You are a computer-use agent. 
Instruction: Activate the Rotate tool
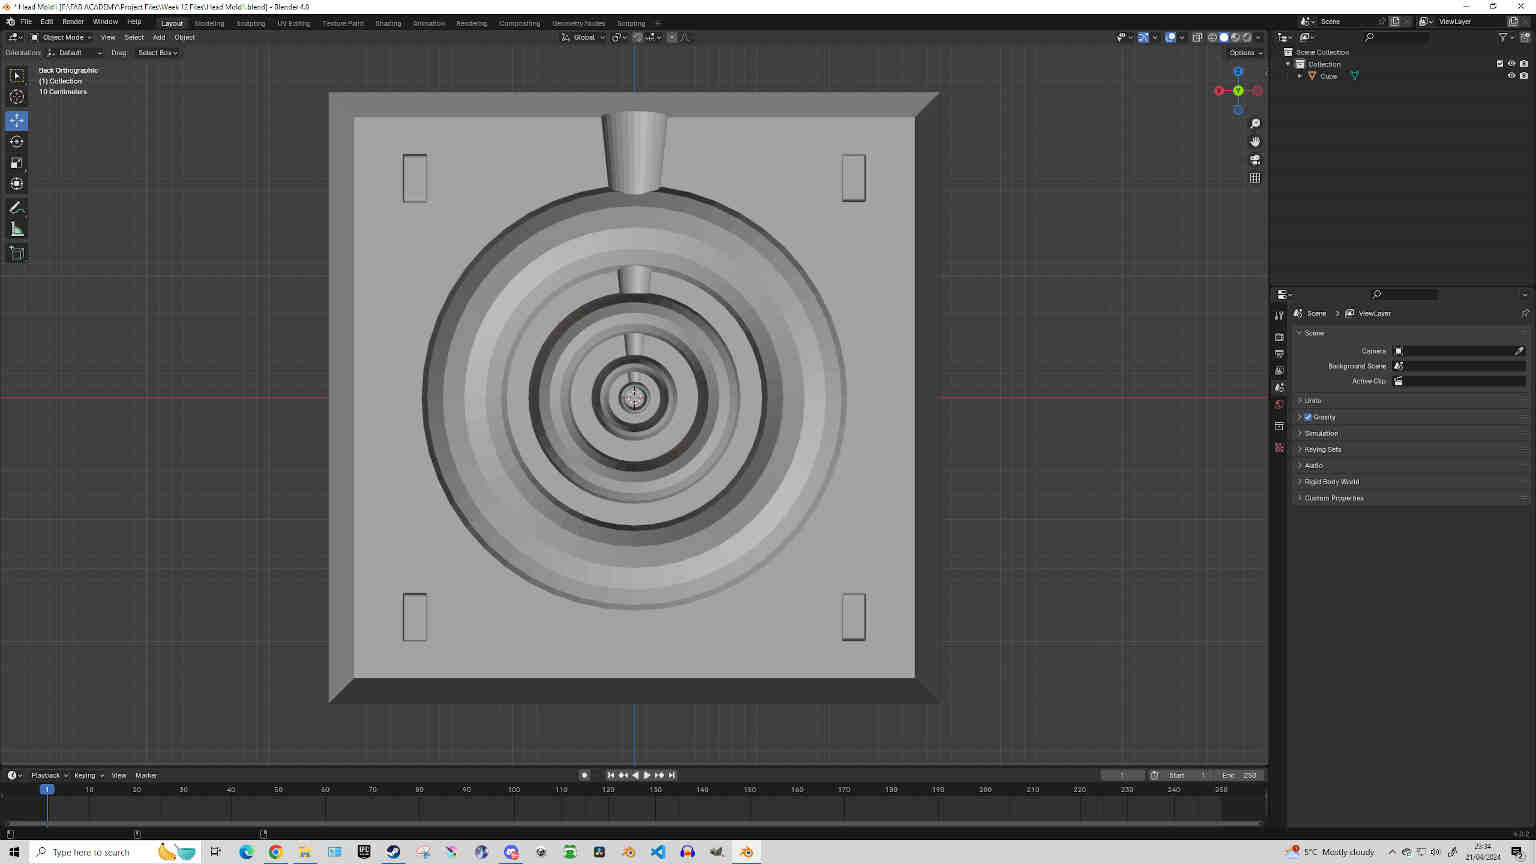click(17, 141)
